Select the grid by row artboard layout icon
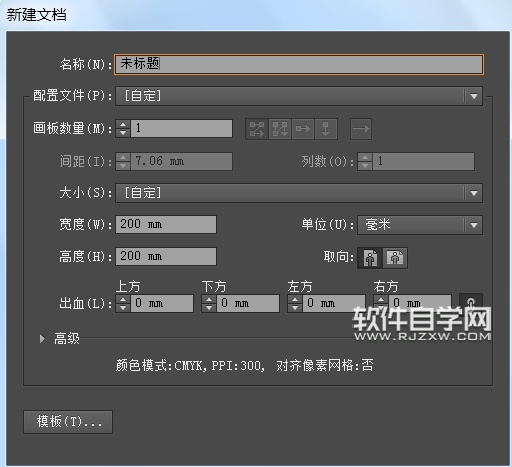The width and height of the screenshot is (512, 467). pyautogui.click(x=257, y=129)
